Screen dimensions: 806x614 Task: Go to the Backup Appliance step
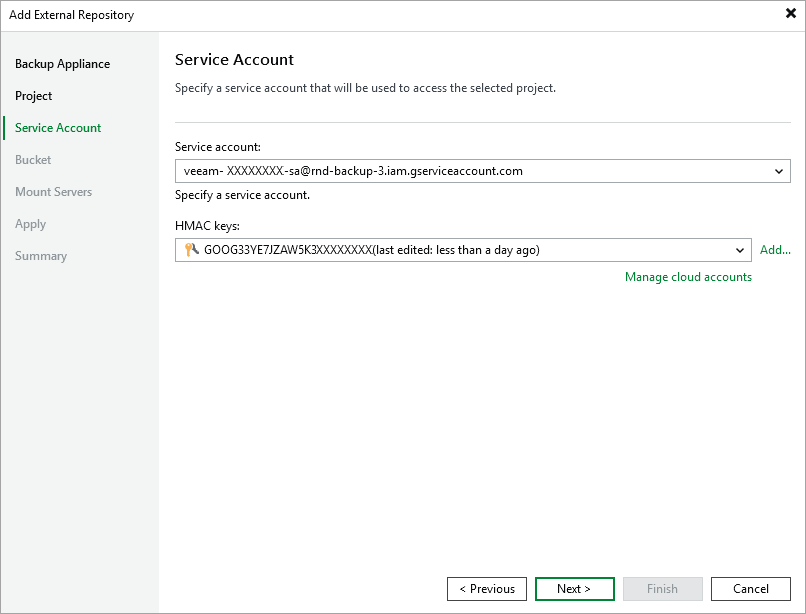(x=62, y=64)
